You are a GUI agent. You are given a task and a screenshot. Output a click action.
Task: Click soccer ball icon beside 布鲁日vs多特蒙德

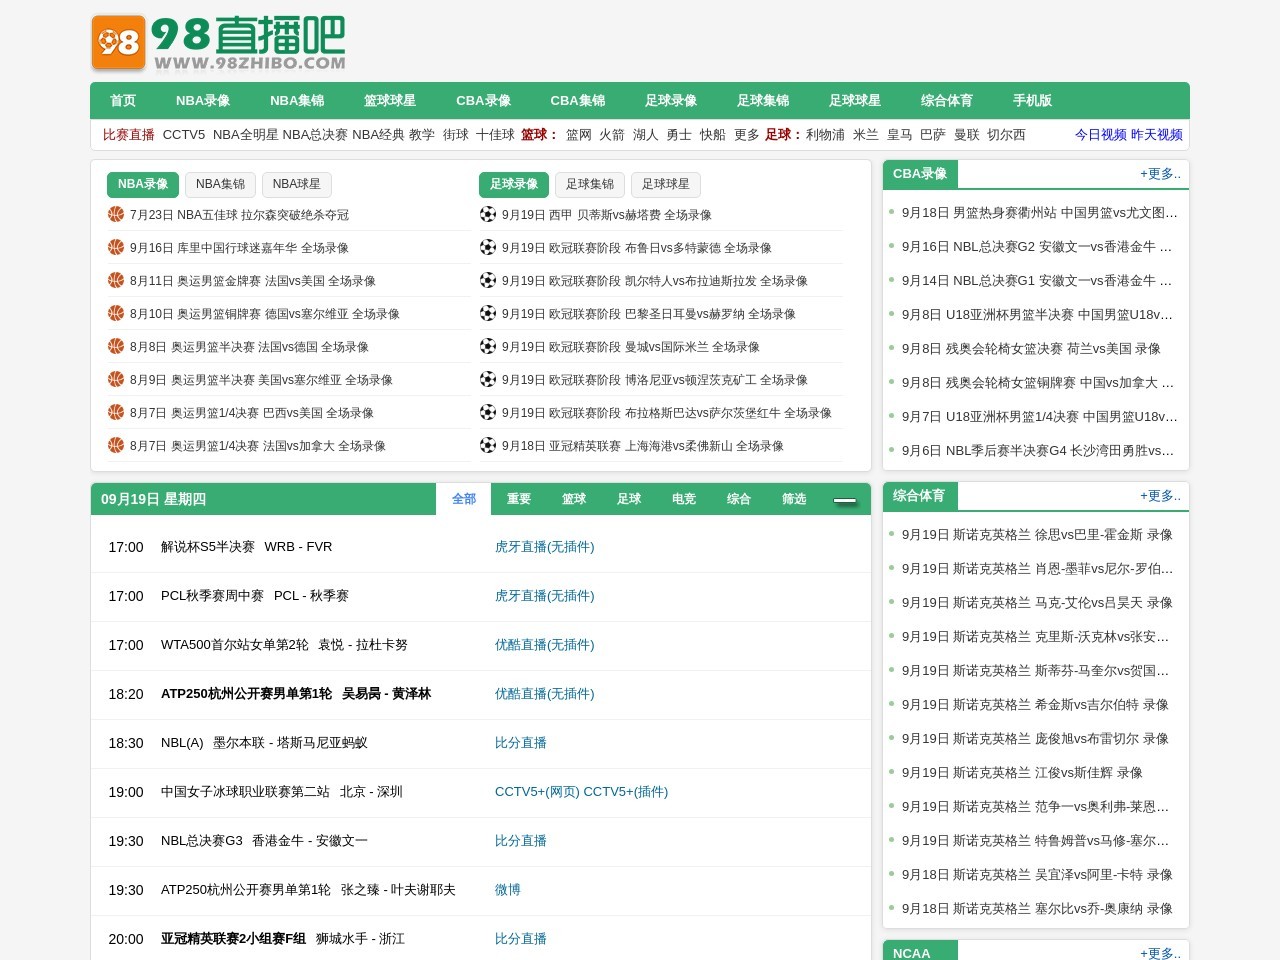pyautogui.click(x=488, y=247)
